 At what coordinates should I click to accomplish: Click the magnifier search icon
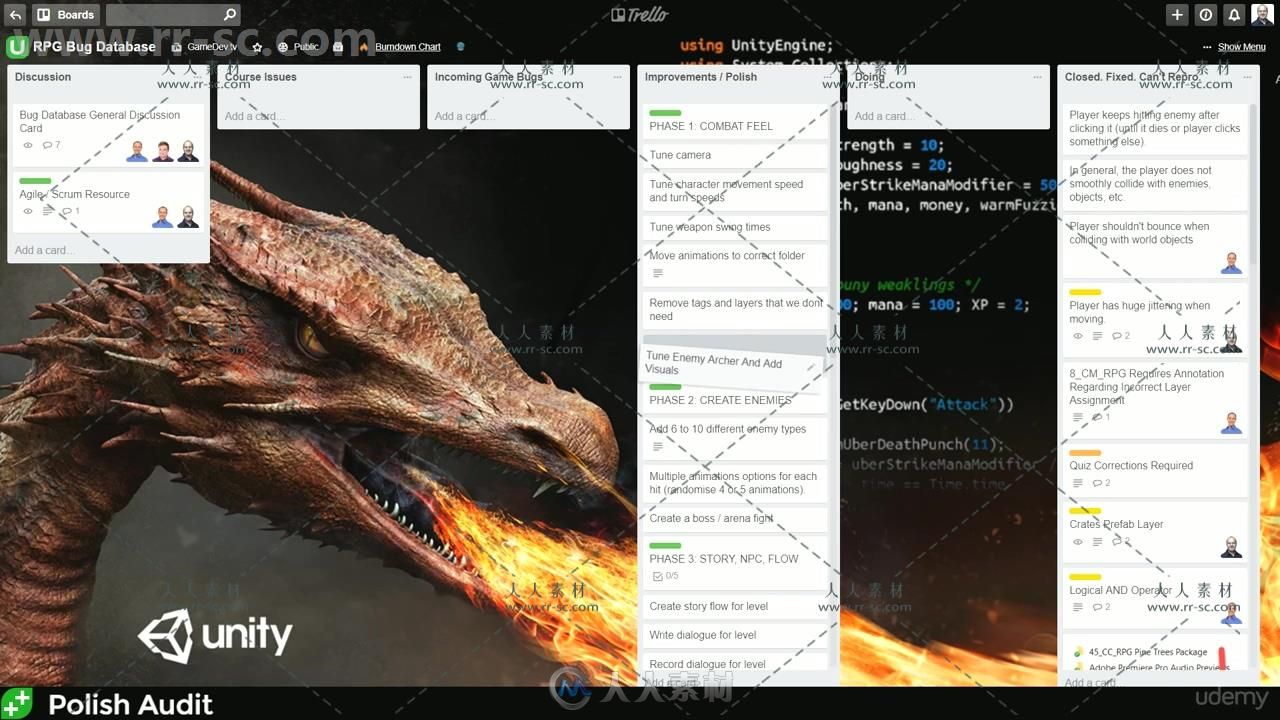coord(229,14)
